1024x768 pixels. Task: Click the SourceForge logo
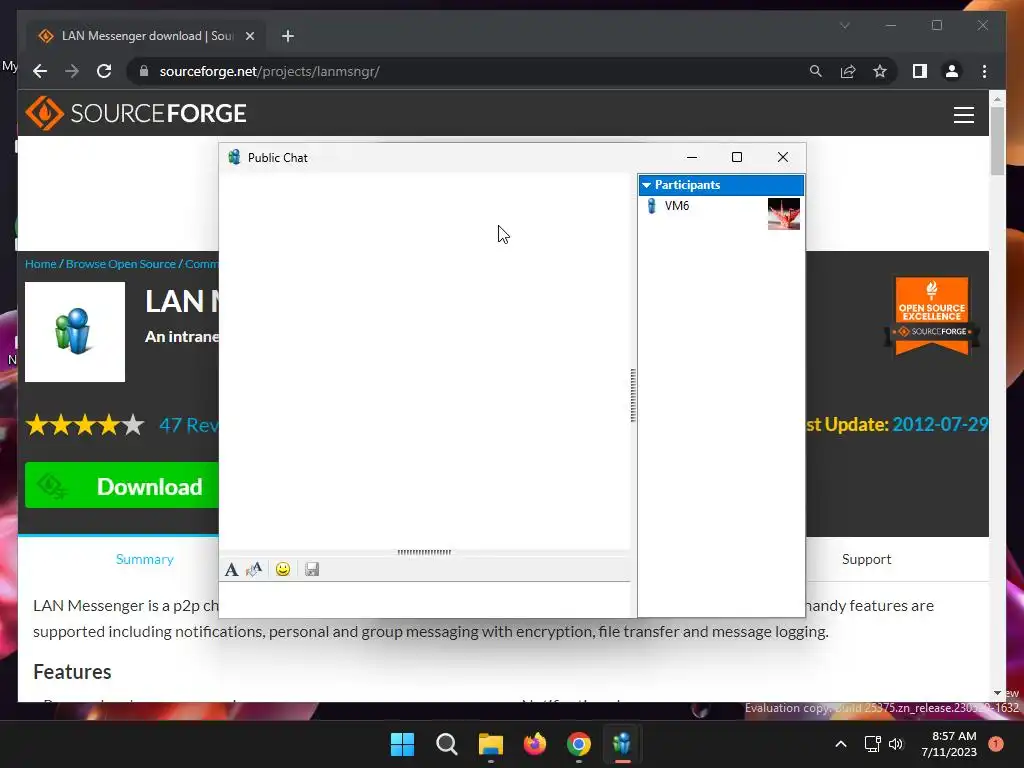tap(136, 113)
